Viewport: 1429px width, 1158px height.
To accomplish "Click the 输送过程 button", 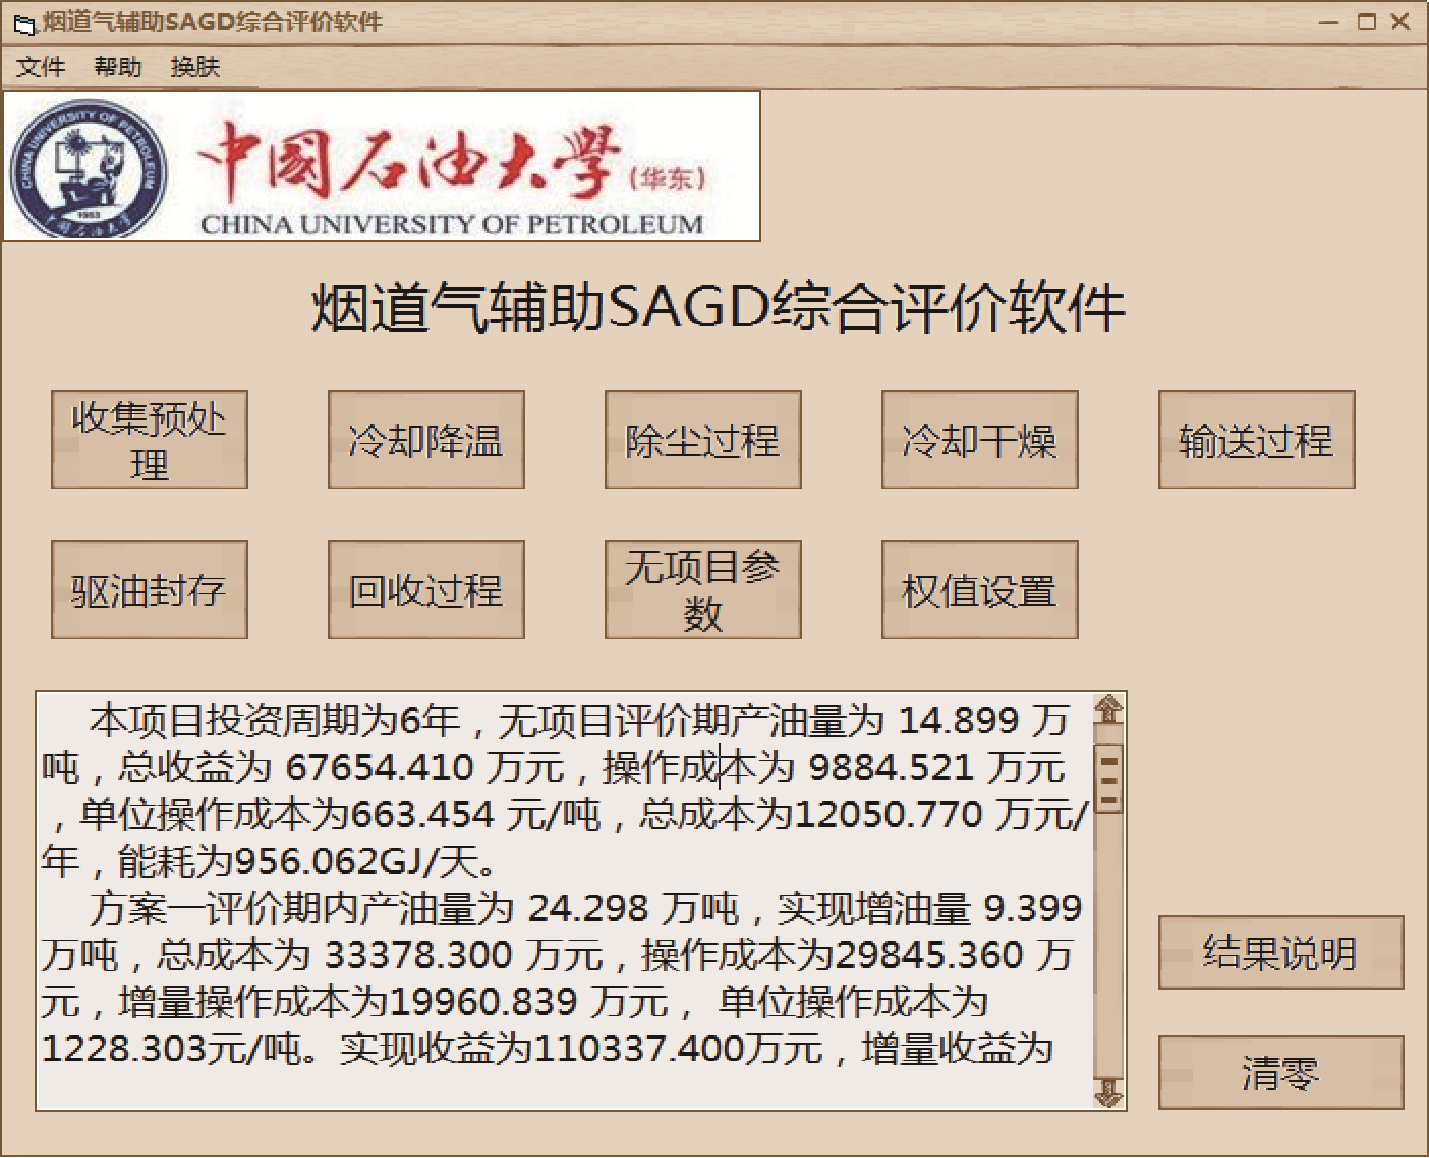I will 1256,440.
